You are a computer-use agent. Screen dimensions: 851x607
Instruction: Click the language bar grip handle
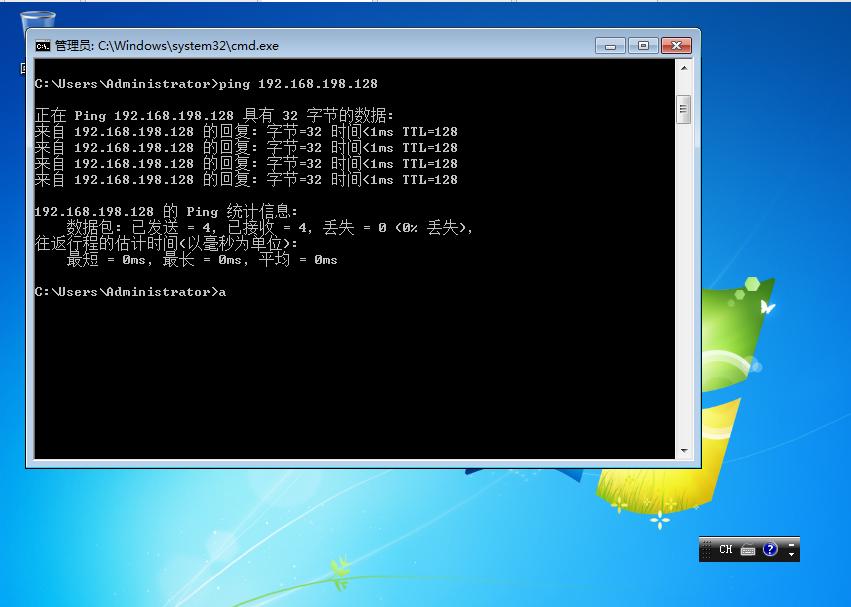pyautogui.click(x=706, y=549)
